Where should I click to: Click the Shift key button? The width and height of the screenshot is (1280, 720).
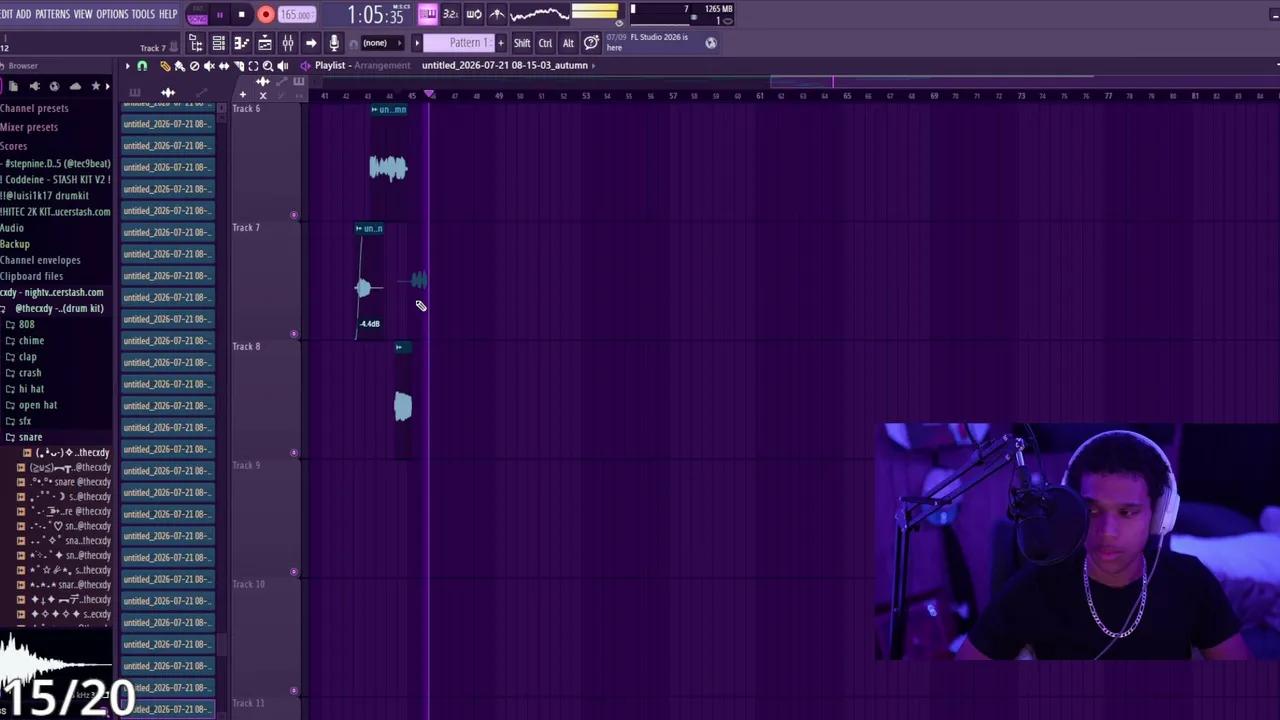(522, 43)
